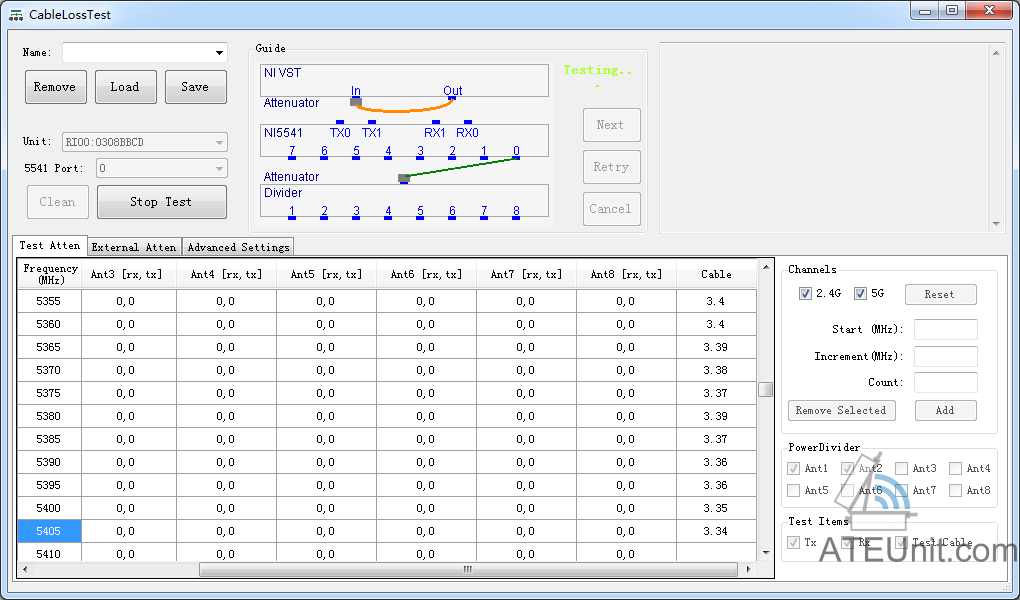
Task: Expand the Unit dropdown
Action: [219, 143]
